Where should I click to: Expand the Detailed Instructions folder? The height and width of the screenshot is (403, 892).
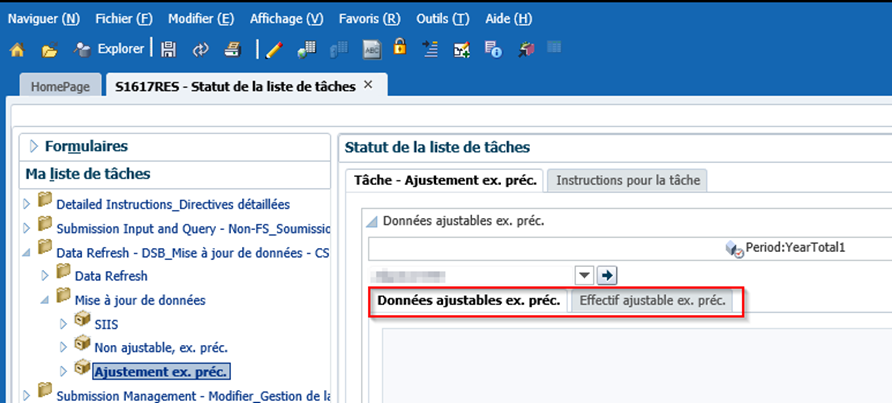tap(27, 204)
